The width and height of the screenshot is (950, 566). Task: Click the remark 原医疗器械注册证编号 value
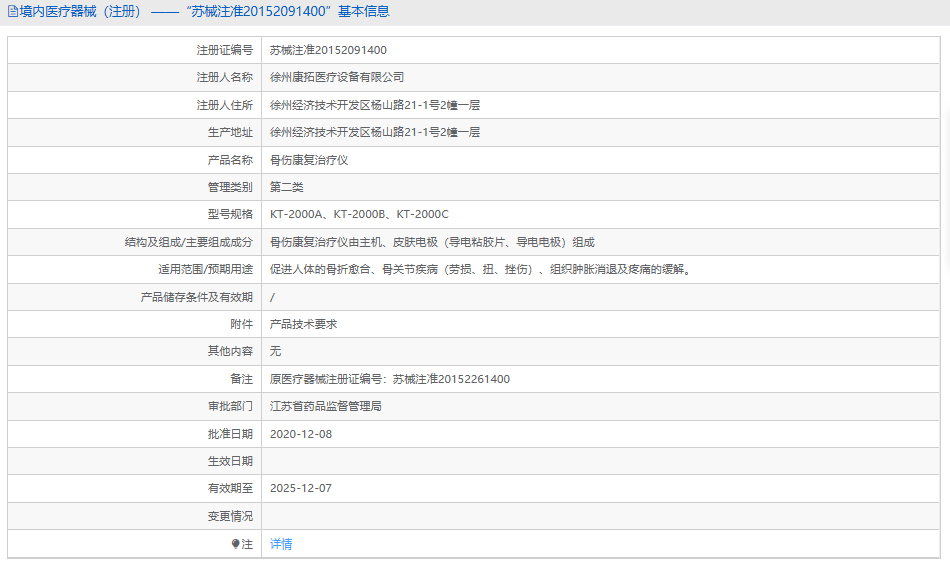click(x=390, y=379)
